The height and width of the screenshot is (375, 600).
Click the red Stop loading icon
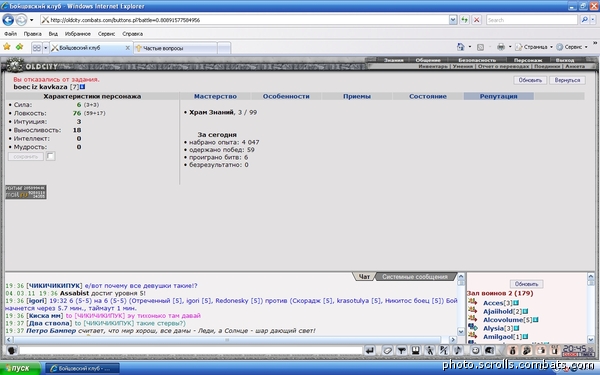tap(476, 20)
